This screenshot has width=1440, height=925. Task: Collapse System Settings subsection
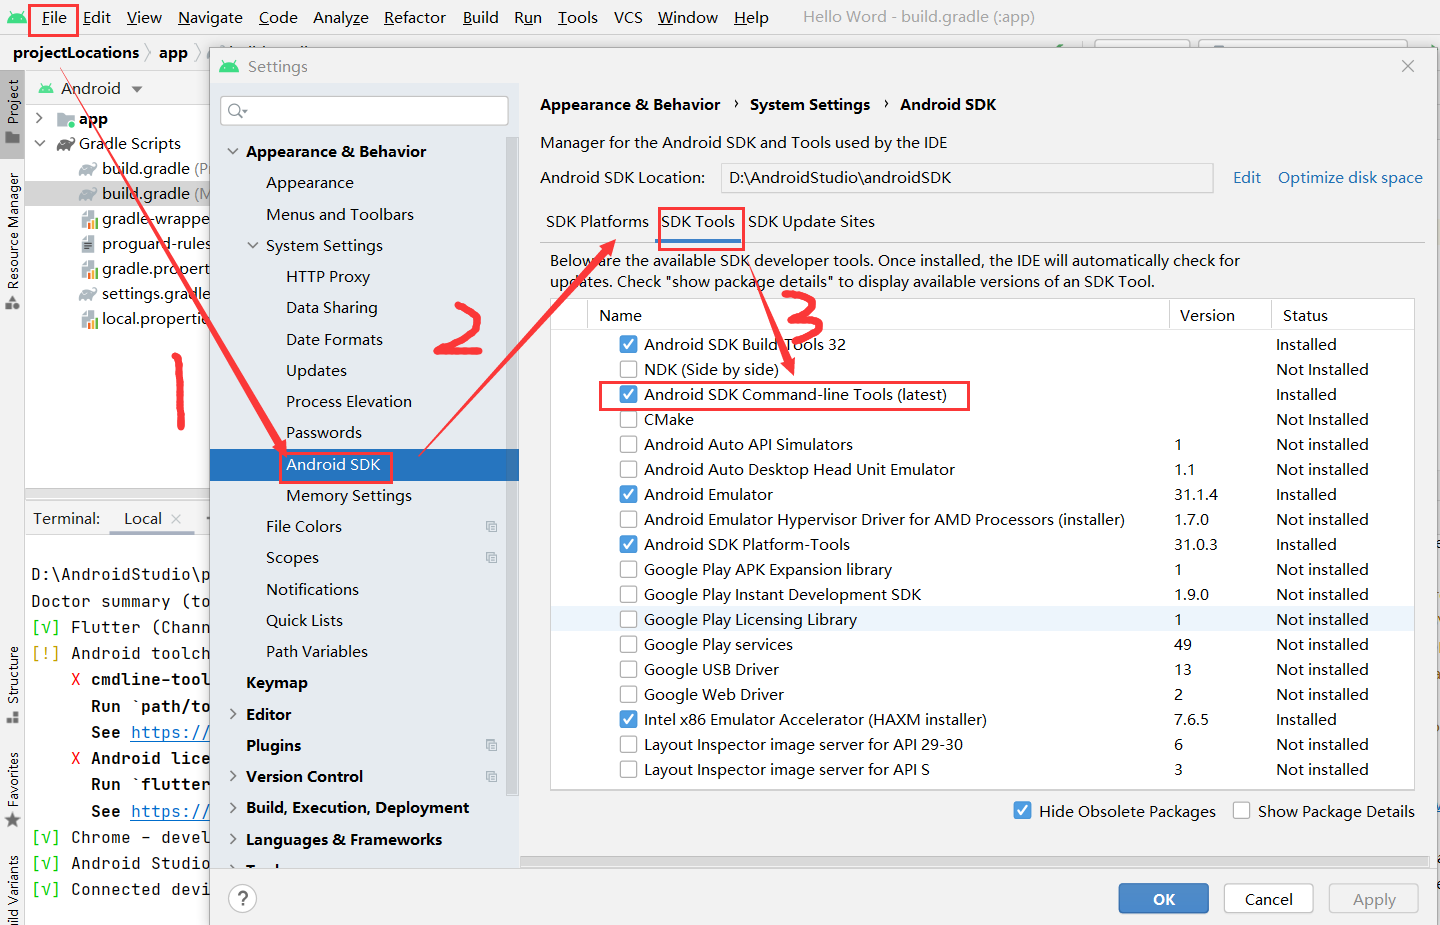point(253,245)
